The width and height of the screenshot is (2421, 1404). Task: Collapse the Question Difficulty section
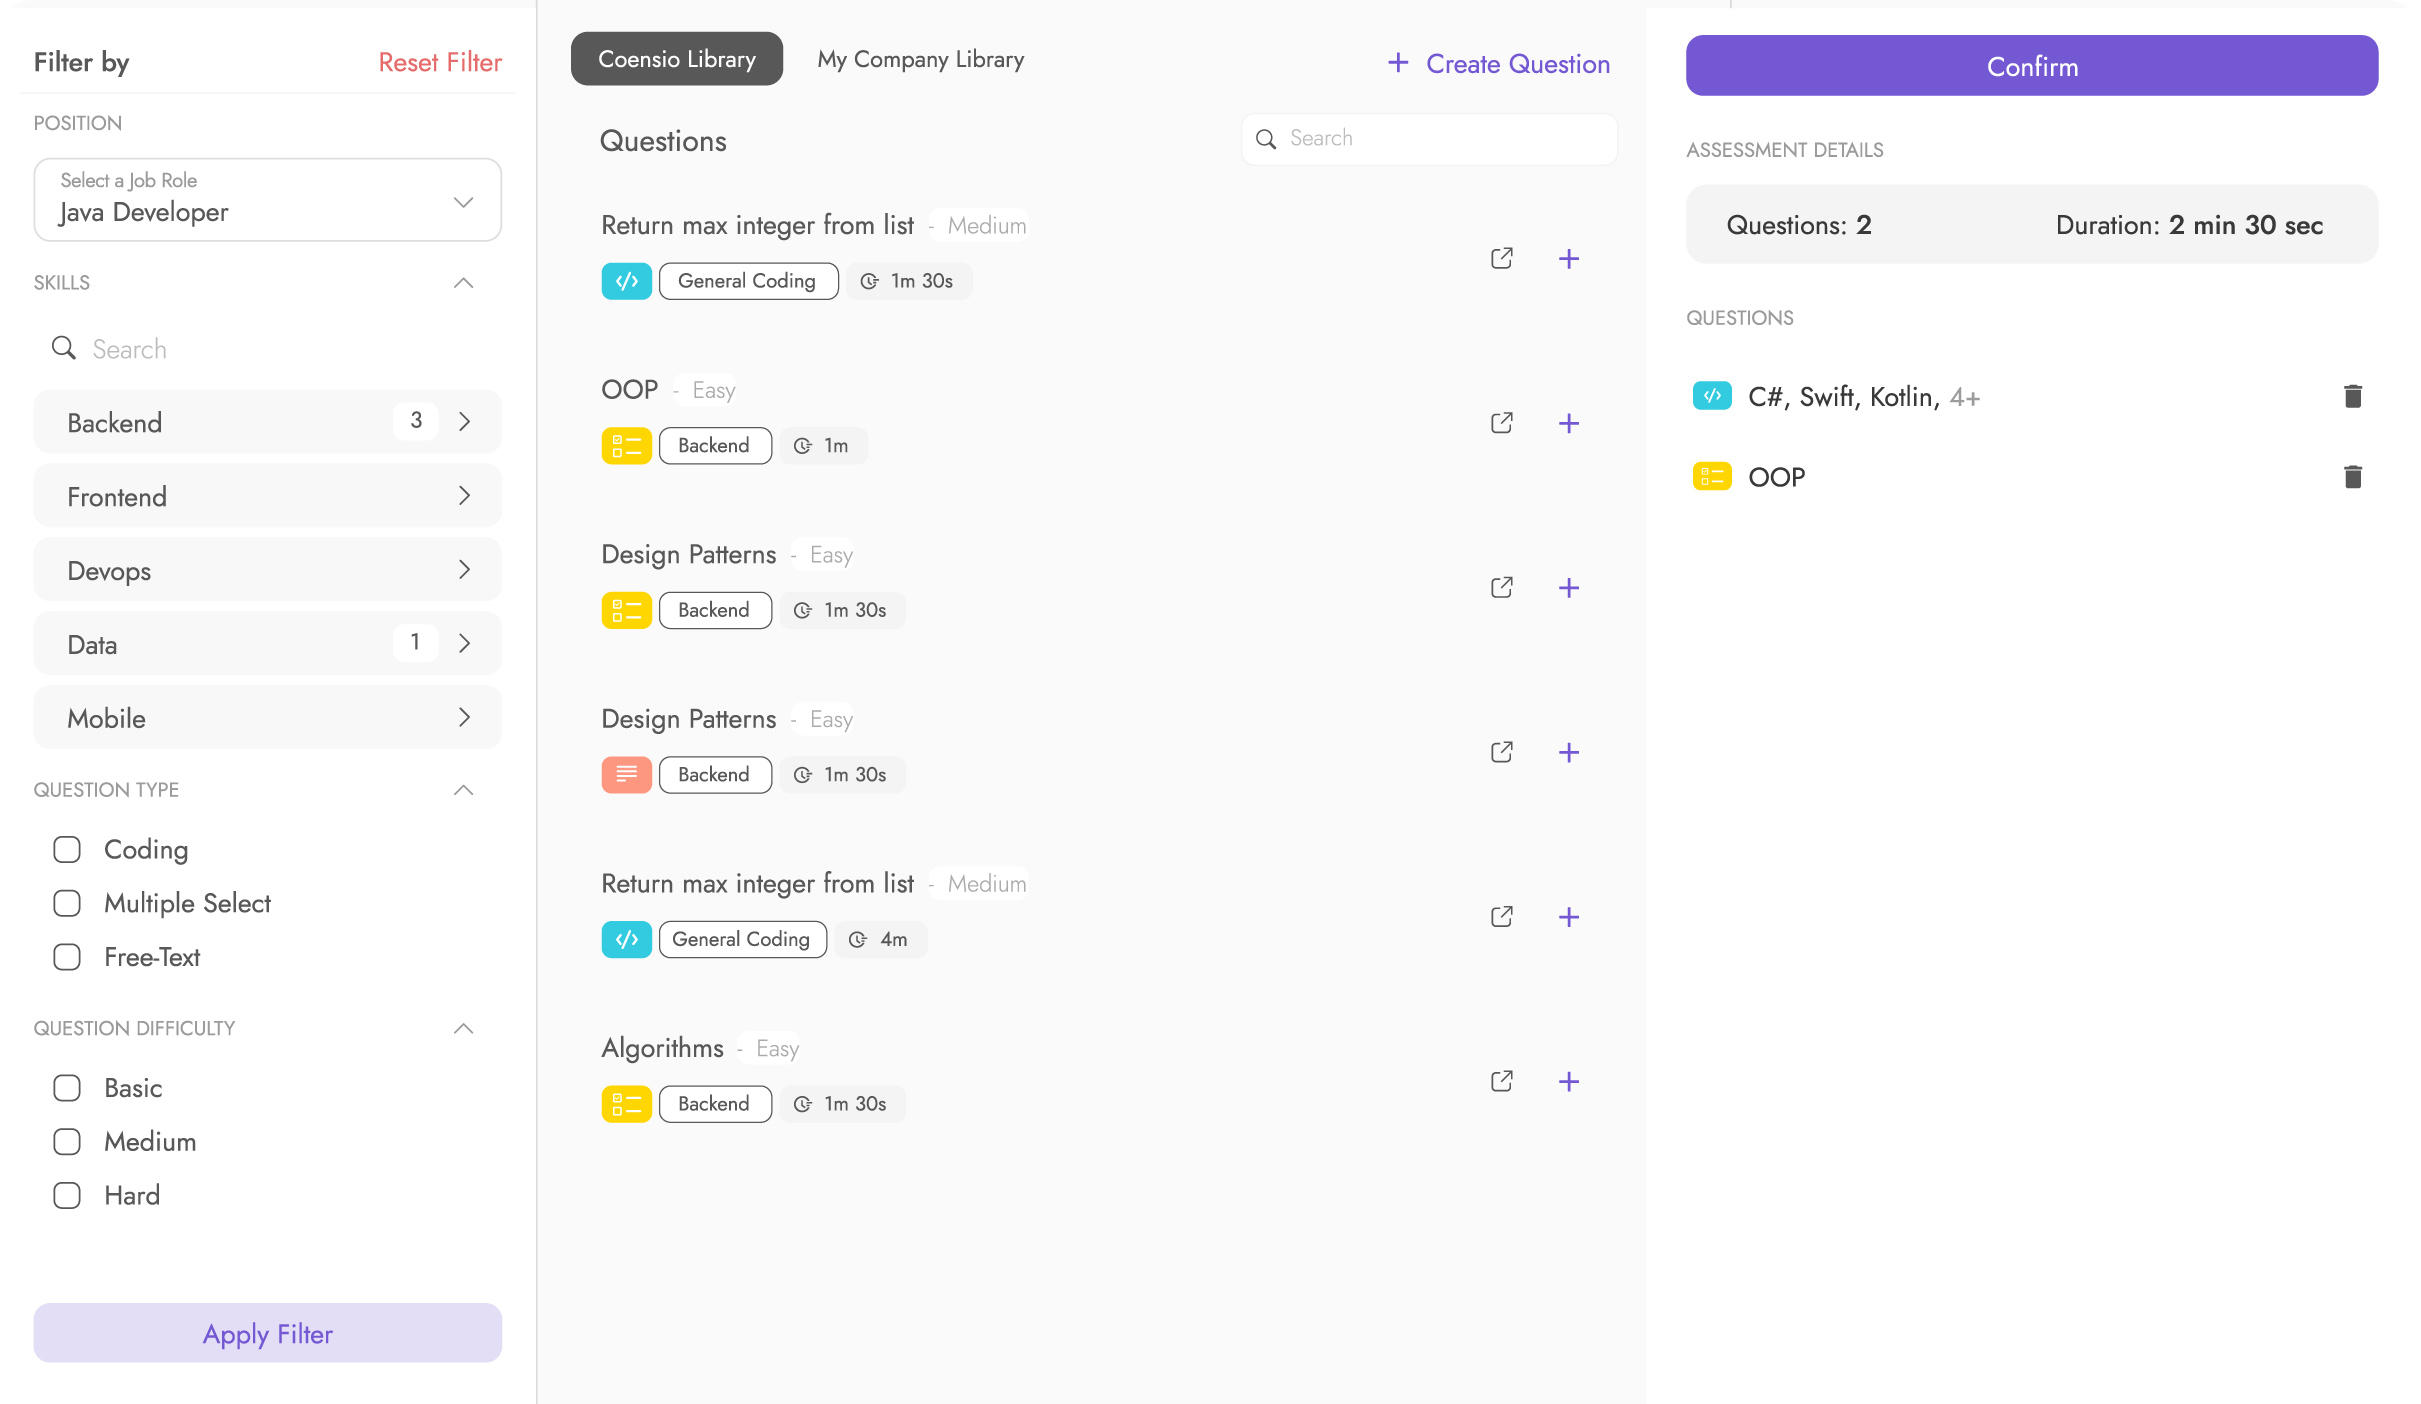click(463, 1029)
